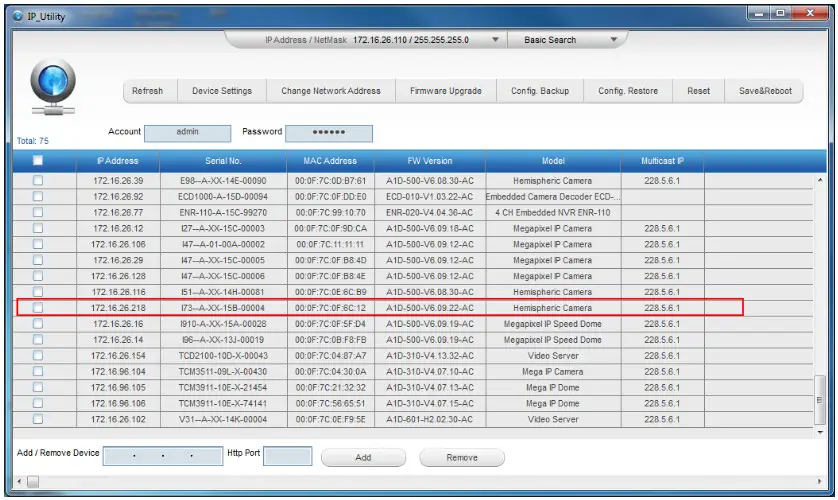Select serial TCD2100-10D-X-00043 cell
Image resolution: width=838 pixels, height=500 pixels.
(x=223, y=355)
